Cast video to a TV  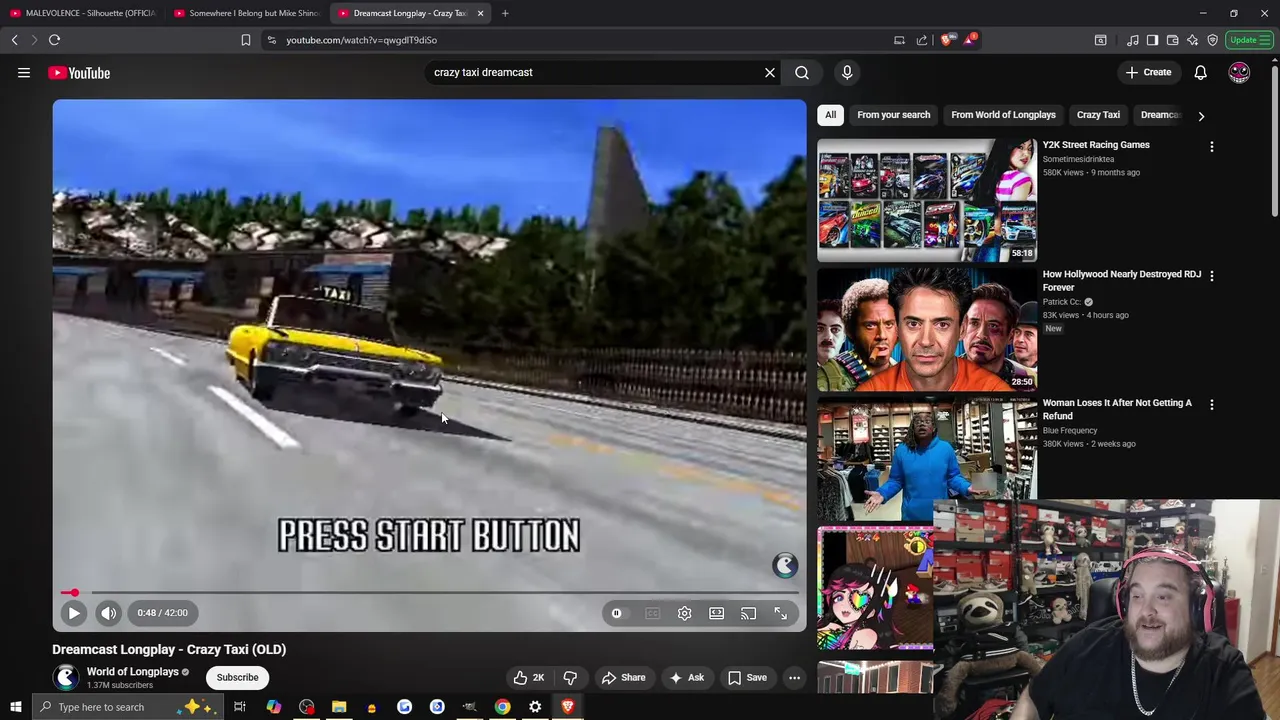tap(748, 613)
